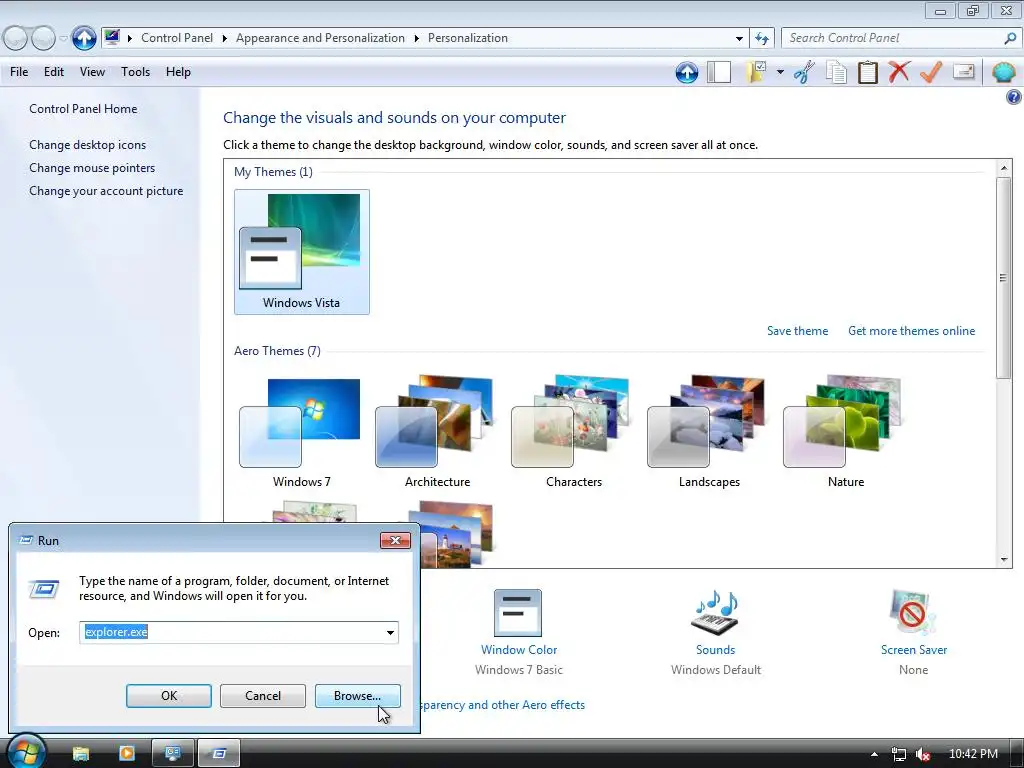Open the recent pages dropdown near Back
The width and height of the screenshot is (1024, 768).
63,39
